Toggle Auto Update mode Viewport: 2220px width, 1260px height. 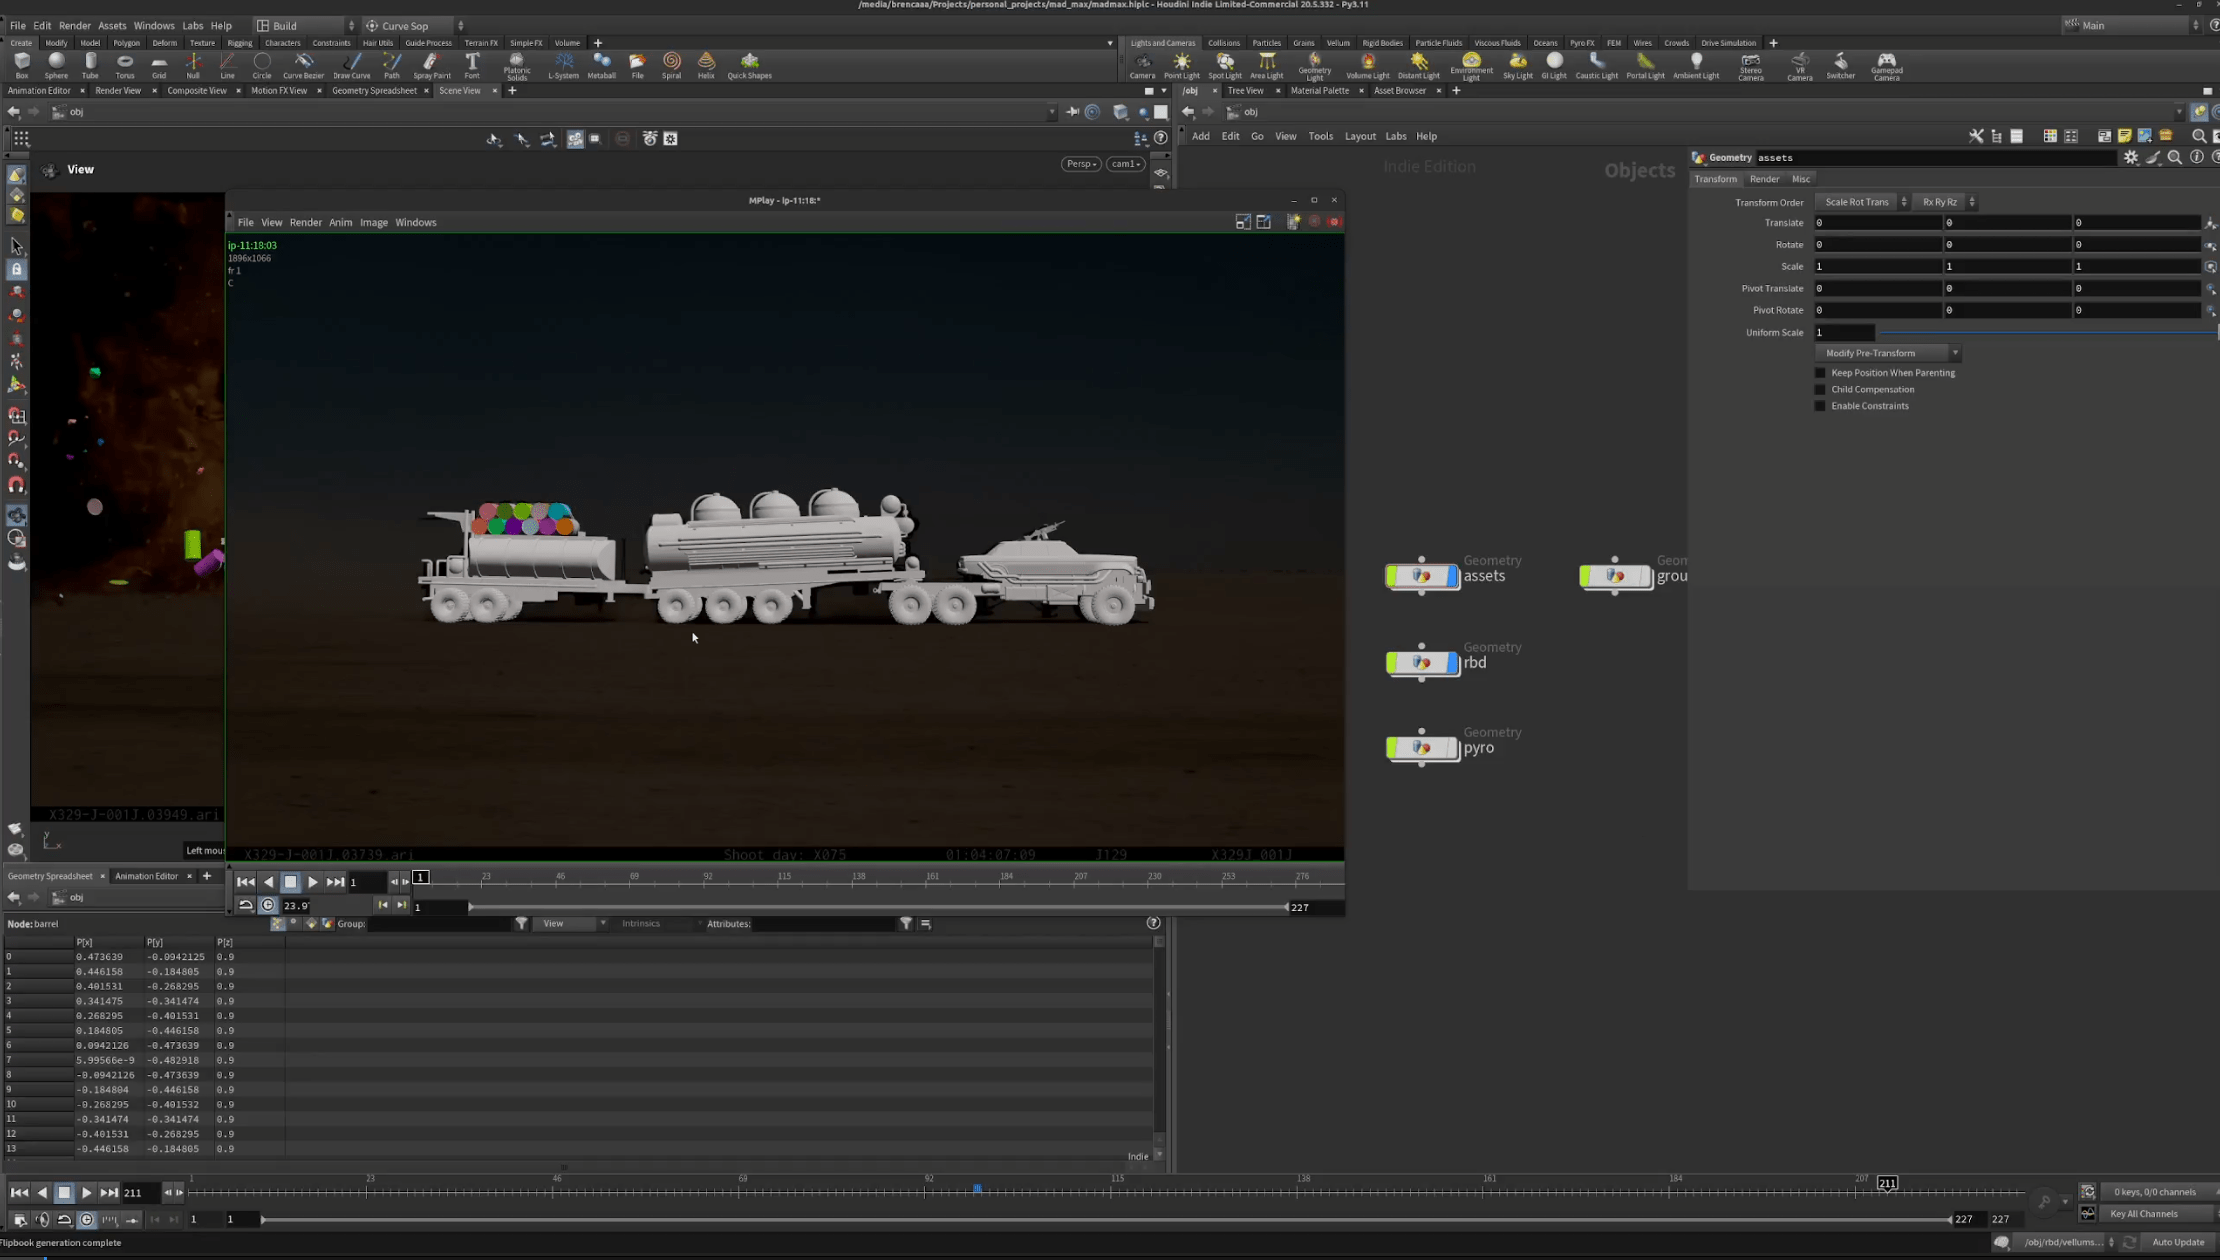2176,1242
